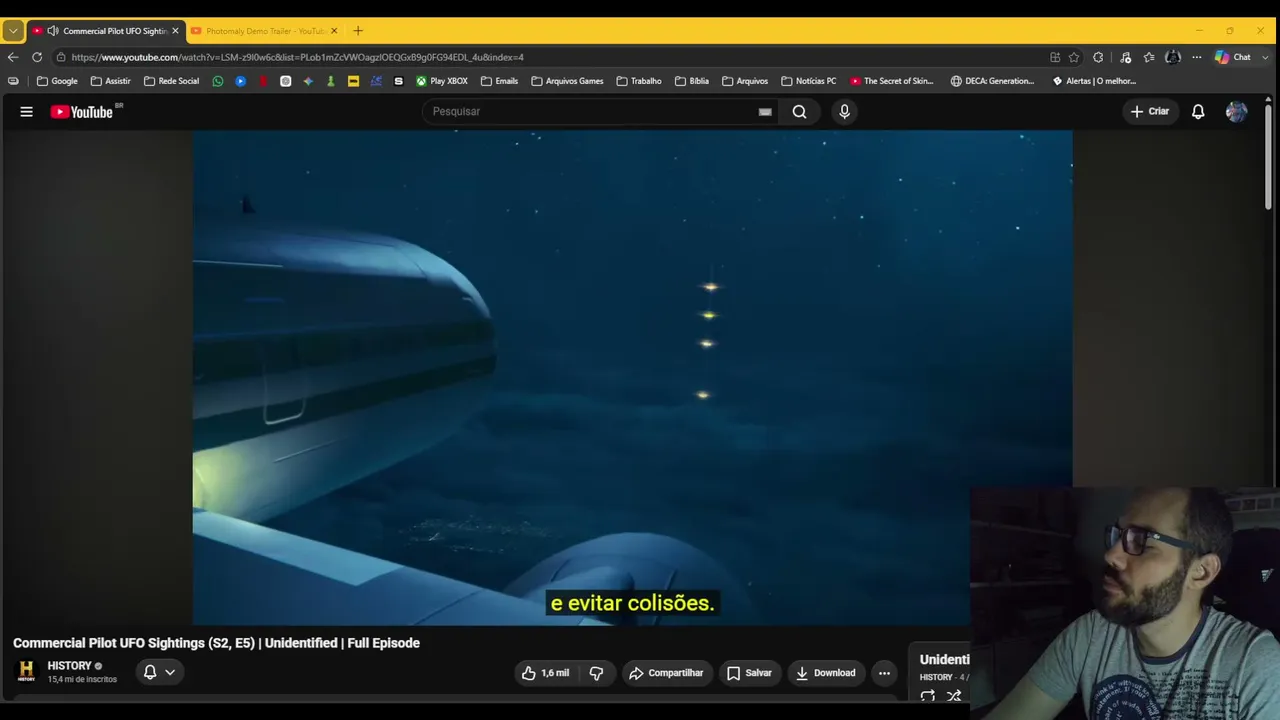The height and width of the screenshot is (720, 1280).
Task: Click the UFO video player frame
Action: pos(632,378)
